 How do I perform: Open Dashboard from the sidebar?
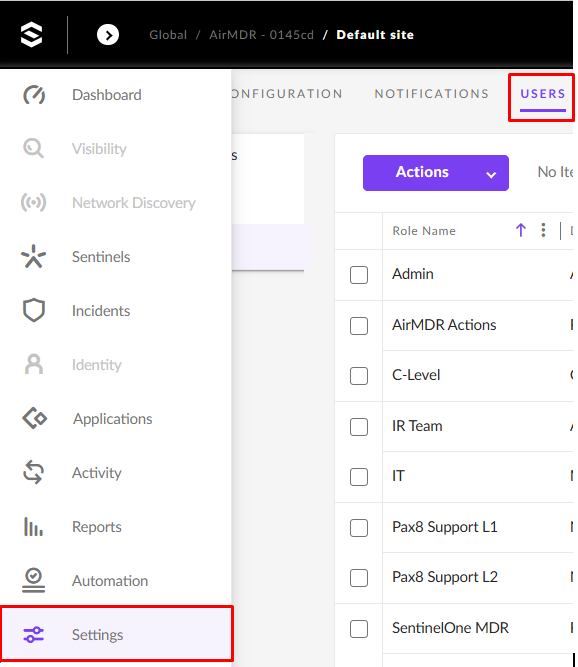[x=107, y=95]
